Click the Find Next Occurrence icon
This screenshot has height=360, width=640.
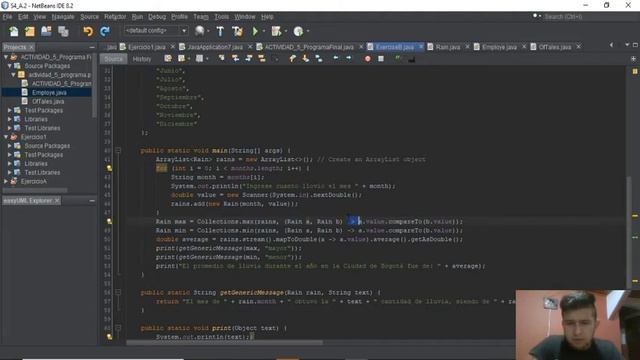(x=249, y=59)
